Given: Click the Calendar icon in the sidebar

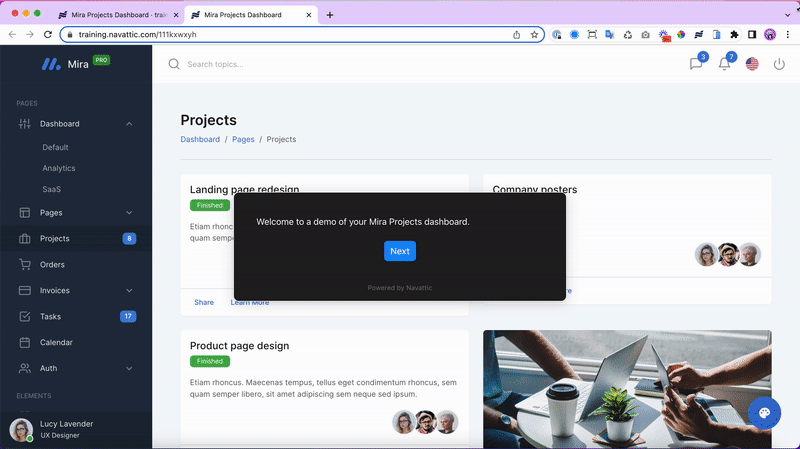Looking at the screenshot, I should click(x=24, y=342).
